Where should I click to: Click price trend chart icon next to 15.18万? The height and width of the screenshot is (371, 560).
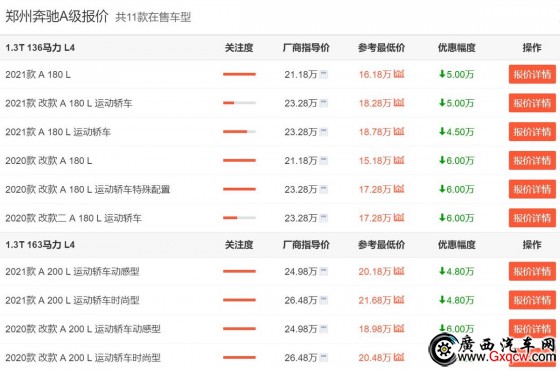coord(399,160)
